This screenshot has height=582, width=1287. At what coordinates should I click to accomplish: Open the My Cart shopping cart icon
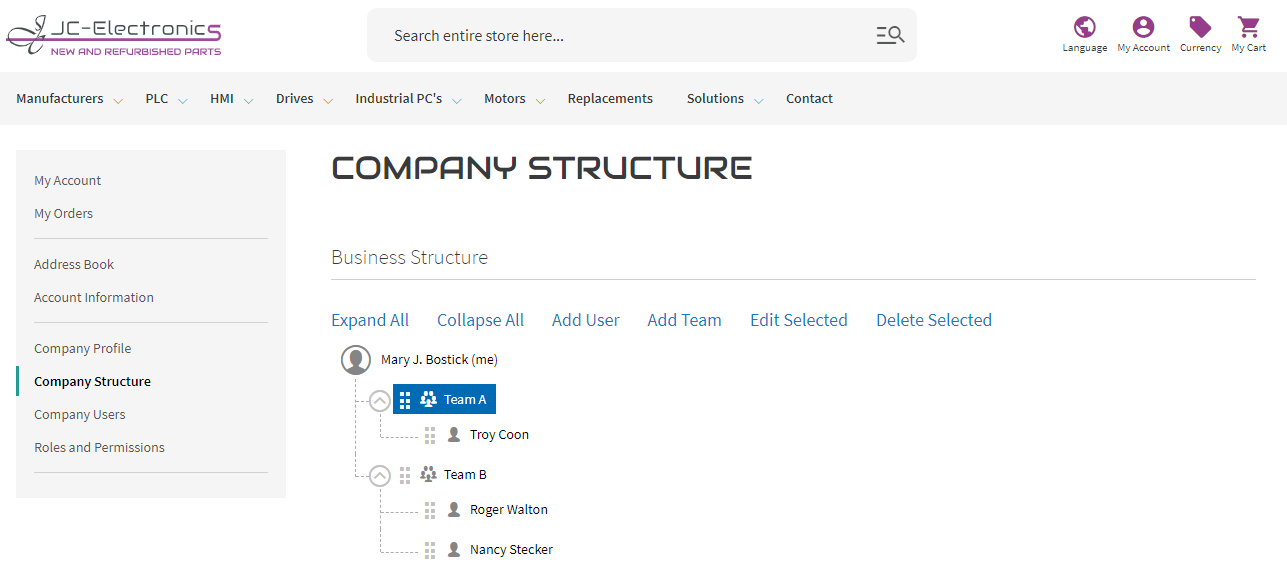(x=1248, y=27)
